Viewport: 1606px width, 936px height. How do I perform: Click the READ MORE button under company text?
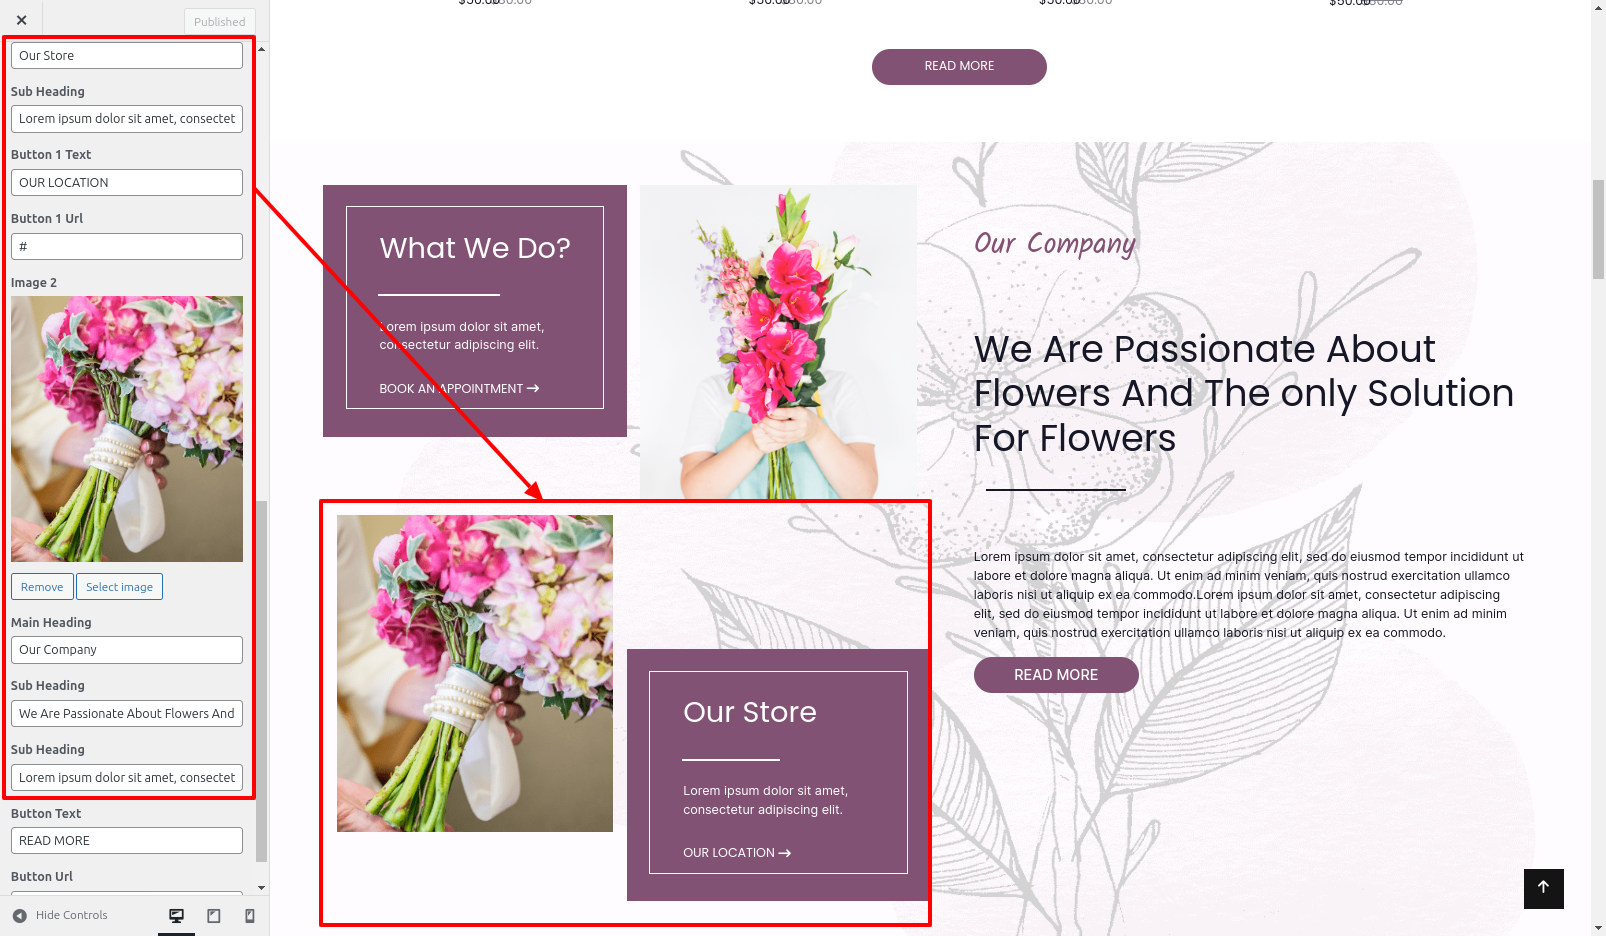[1056, 675]
